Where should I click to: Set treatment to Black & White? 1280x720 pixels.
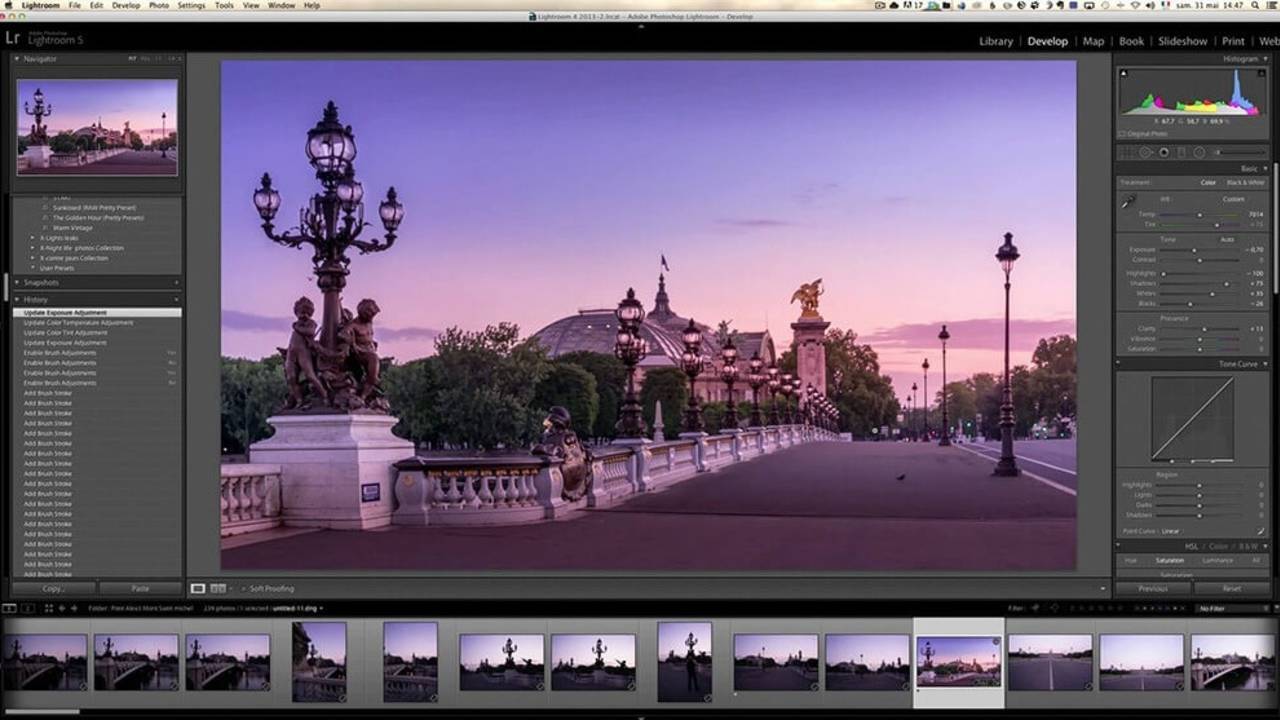coord(1245,183)
